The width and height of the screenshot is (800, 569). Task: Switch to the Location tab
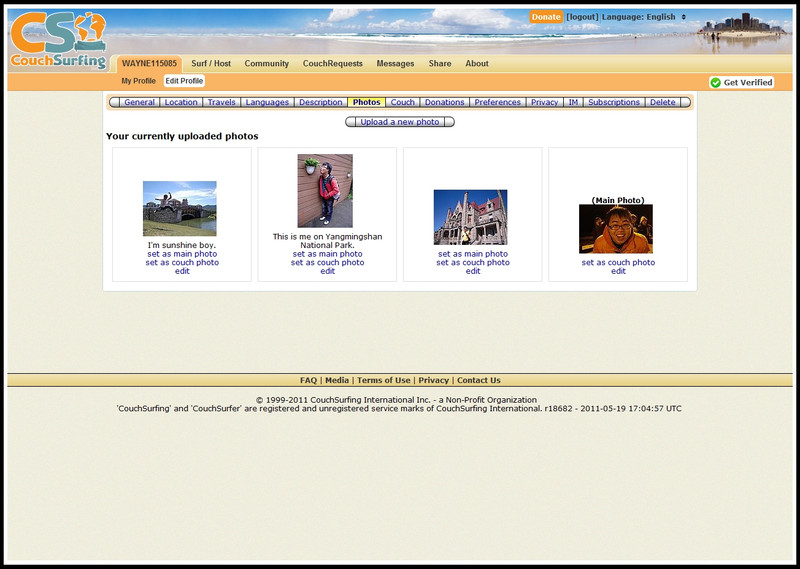(x=181, y=102)
